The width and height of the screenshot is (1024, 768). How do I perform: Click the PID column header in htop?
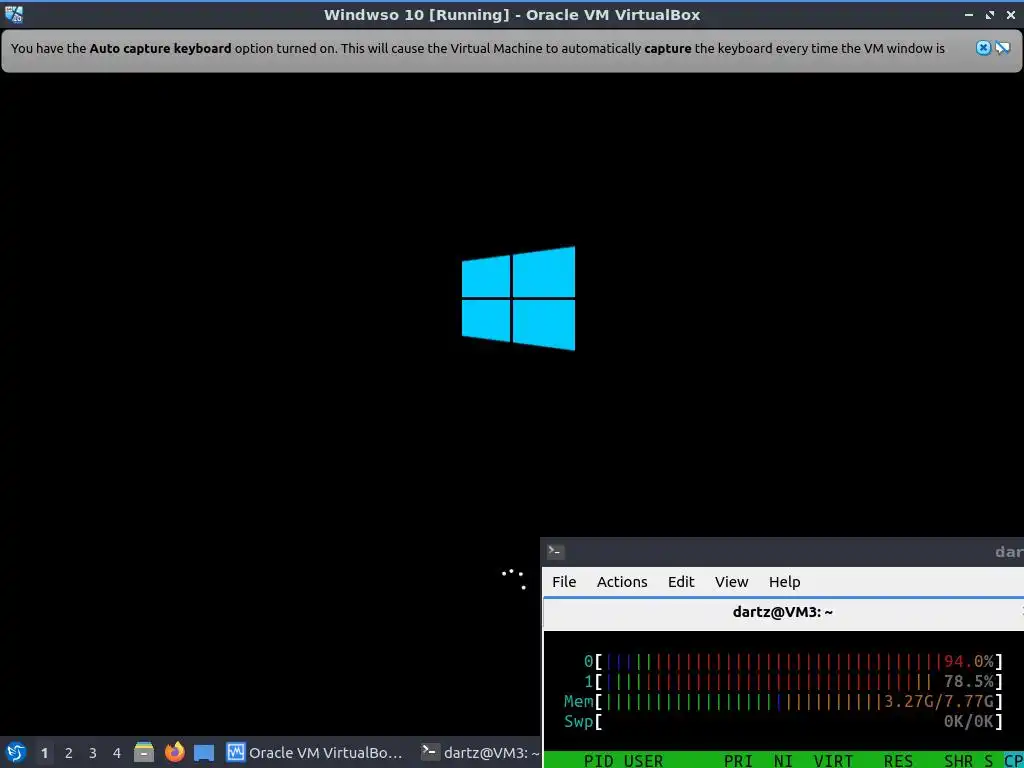pyautogui.click(x=598, y=761)
